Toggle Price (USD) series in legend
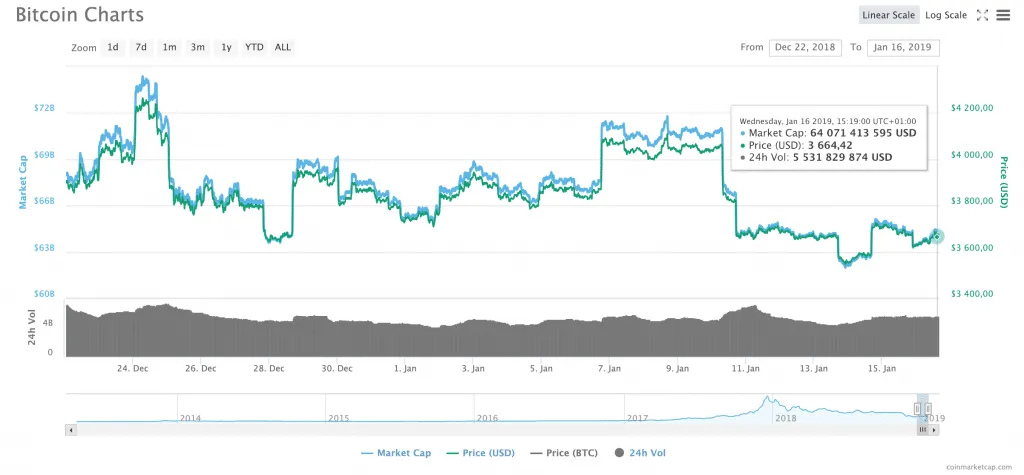This screenshot has height=475, width=1024. 481,453
